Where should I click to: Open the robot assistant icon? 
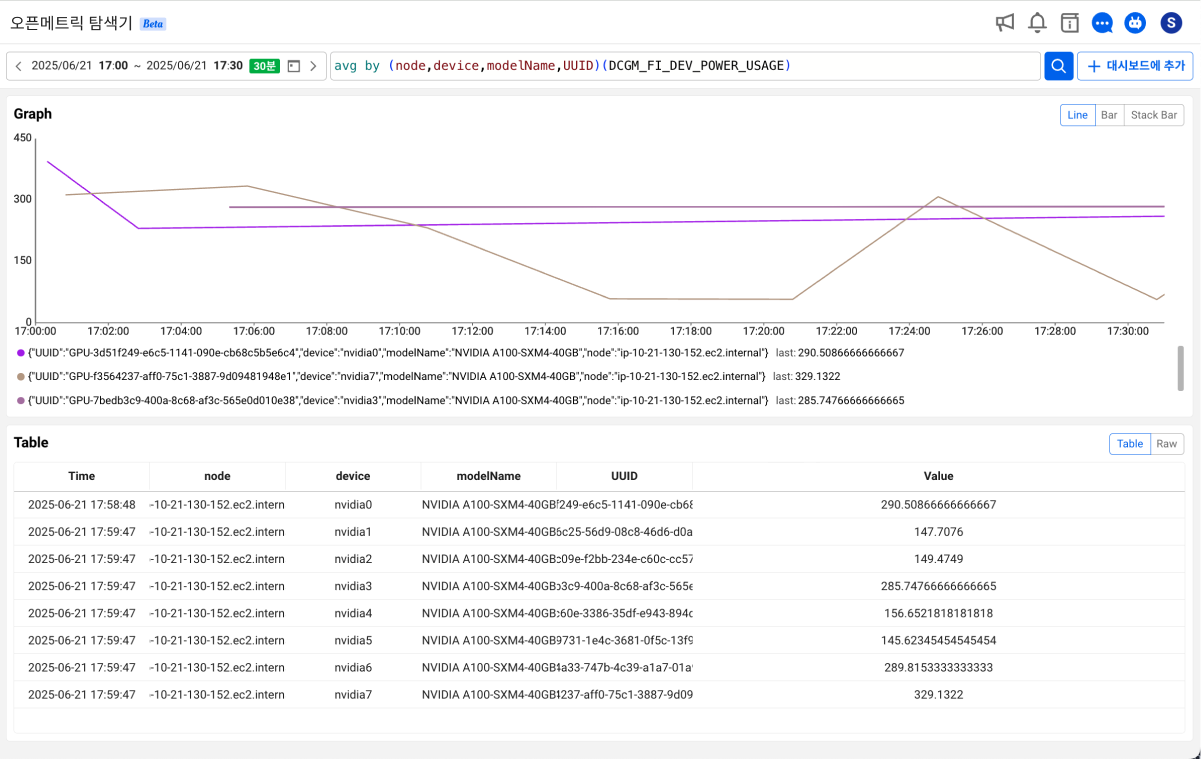pos(1135,22)
